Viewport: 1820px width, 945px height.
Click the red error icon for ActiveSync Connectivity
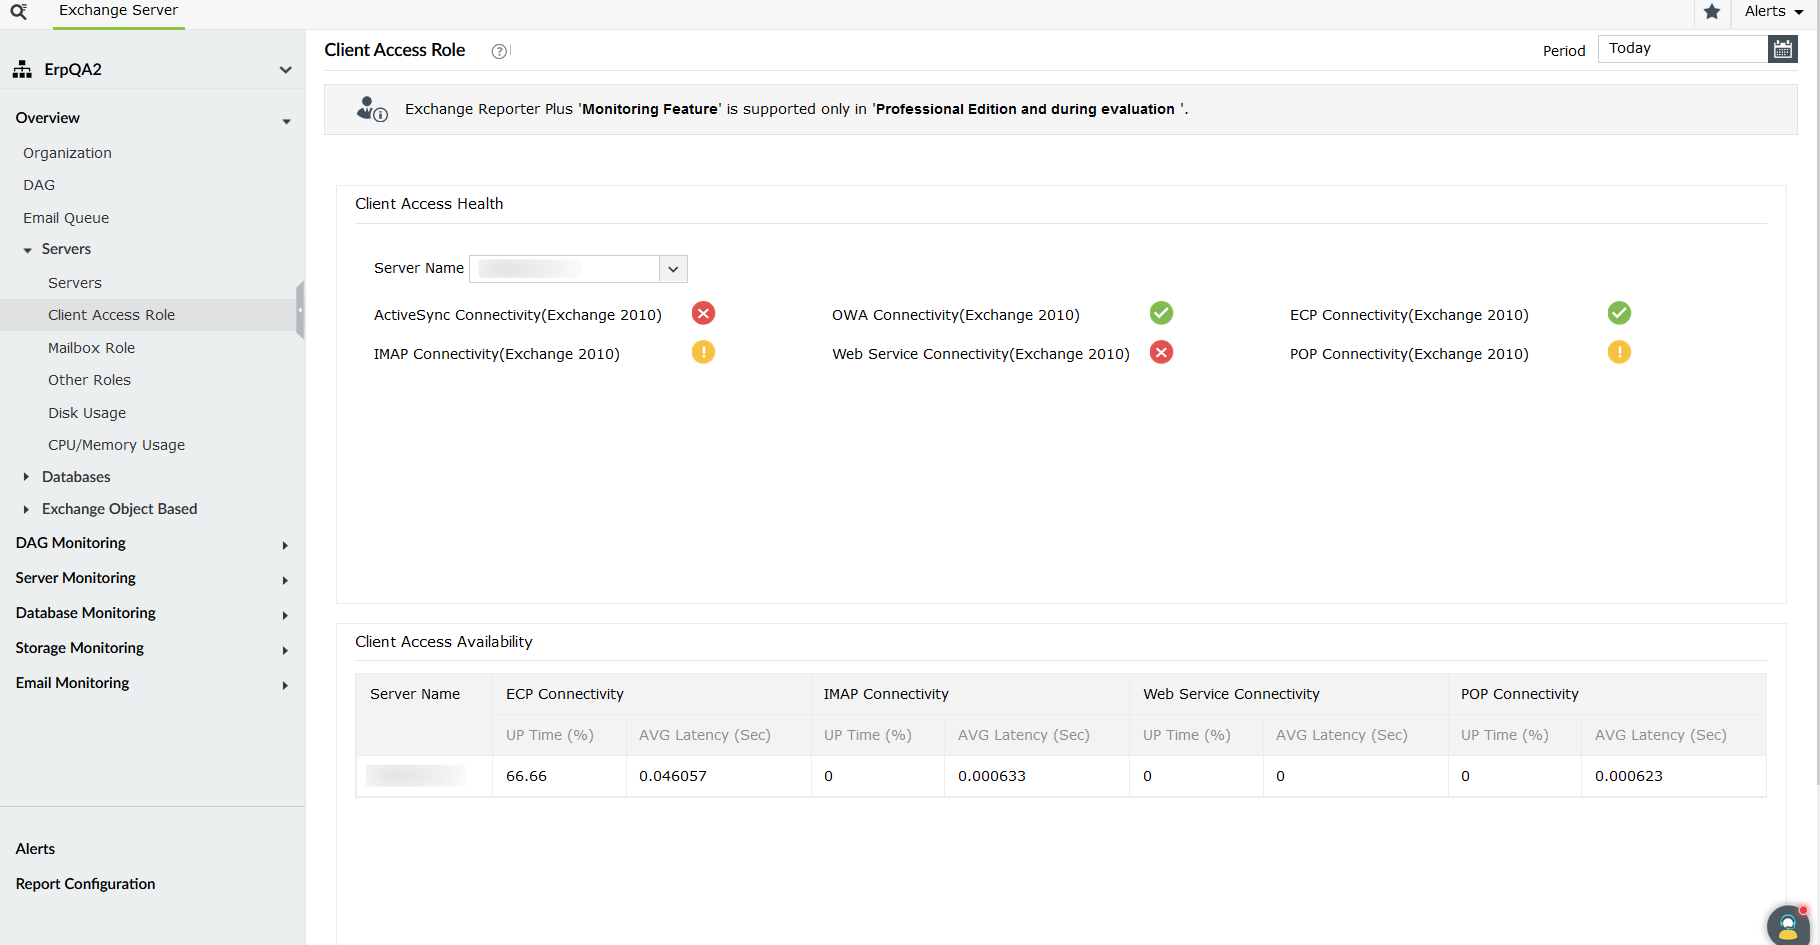tap(703, 313)
